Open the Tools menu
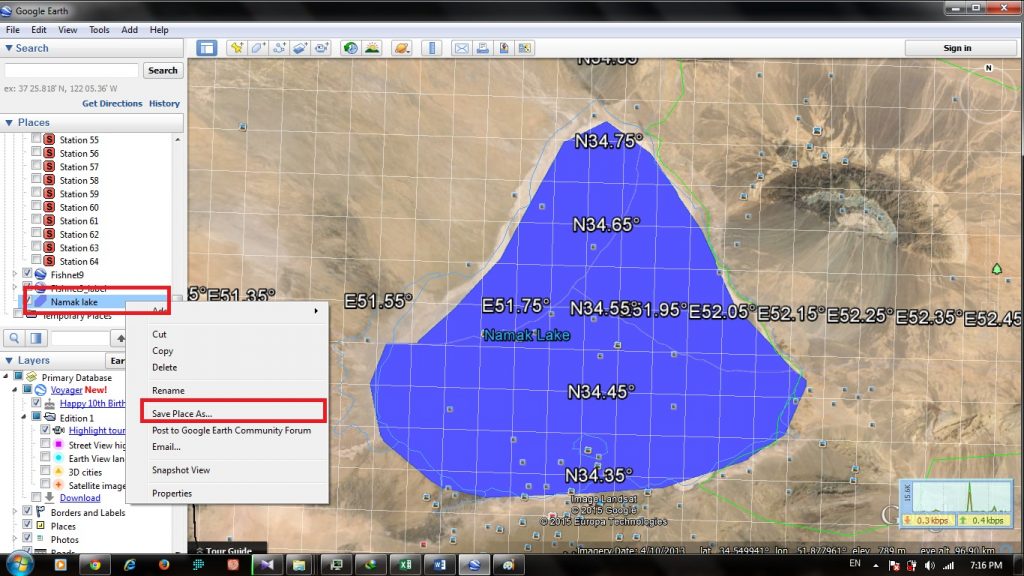 click(x=98, y=29)
